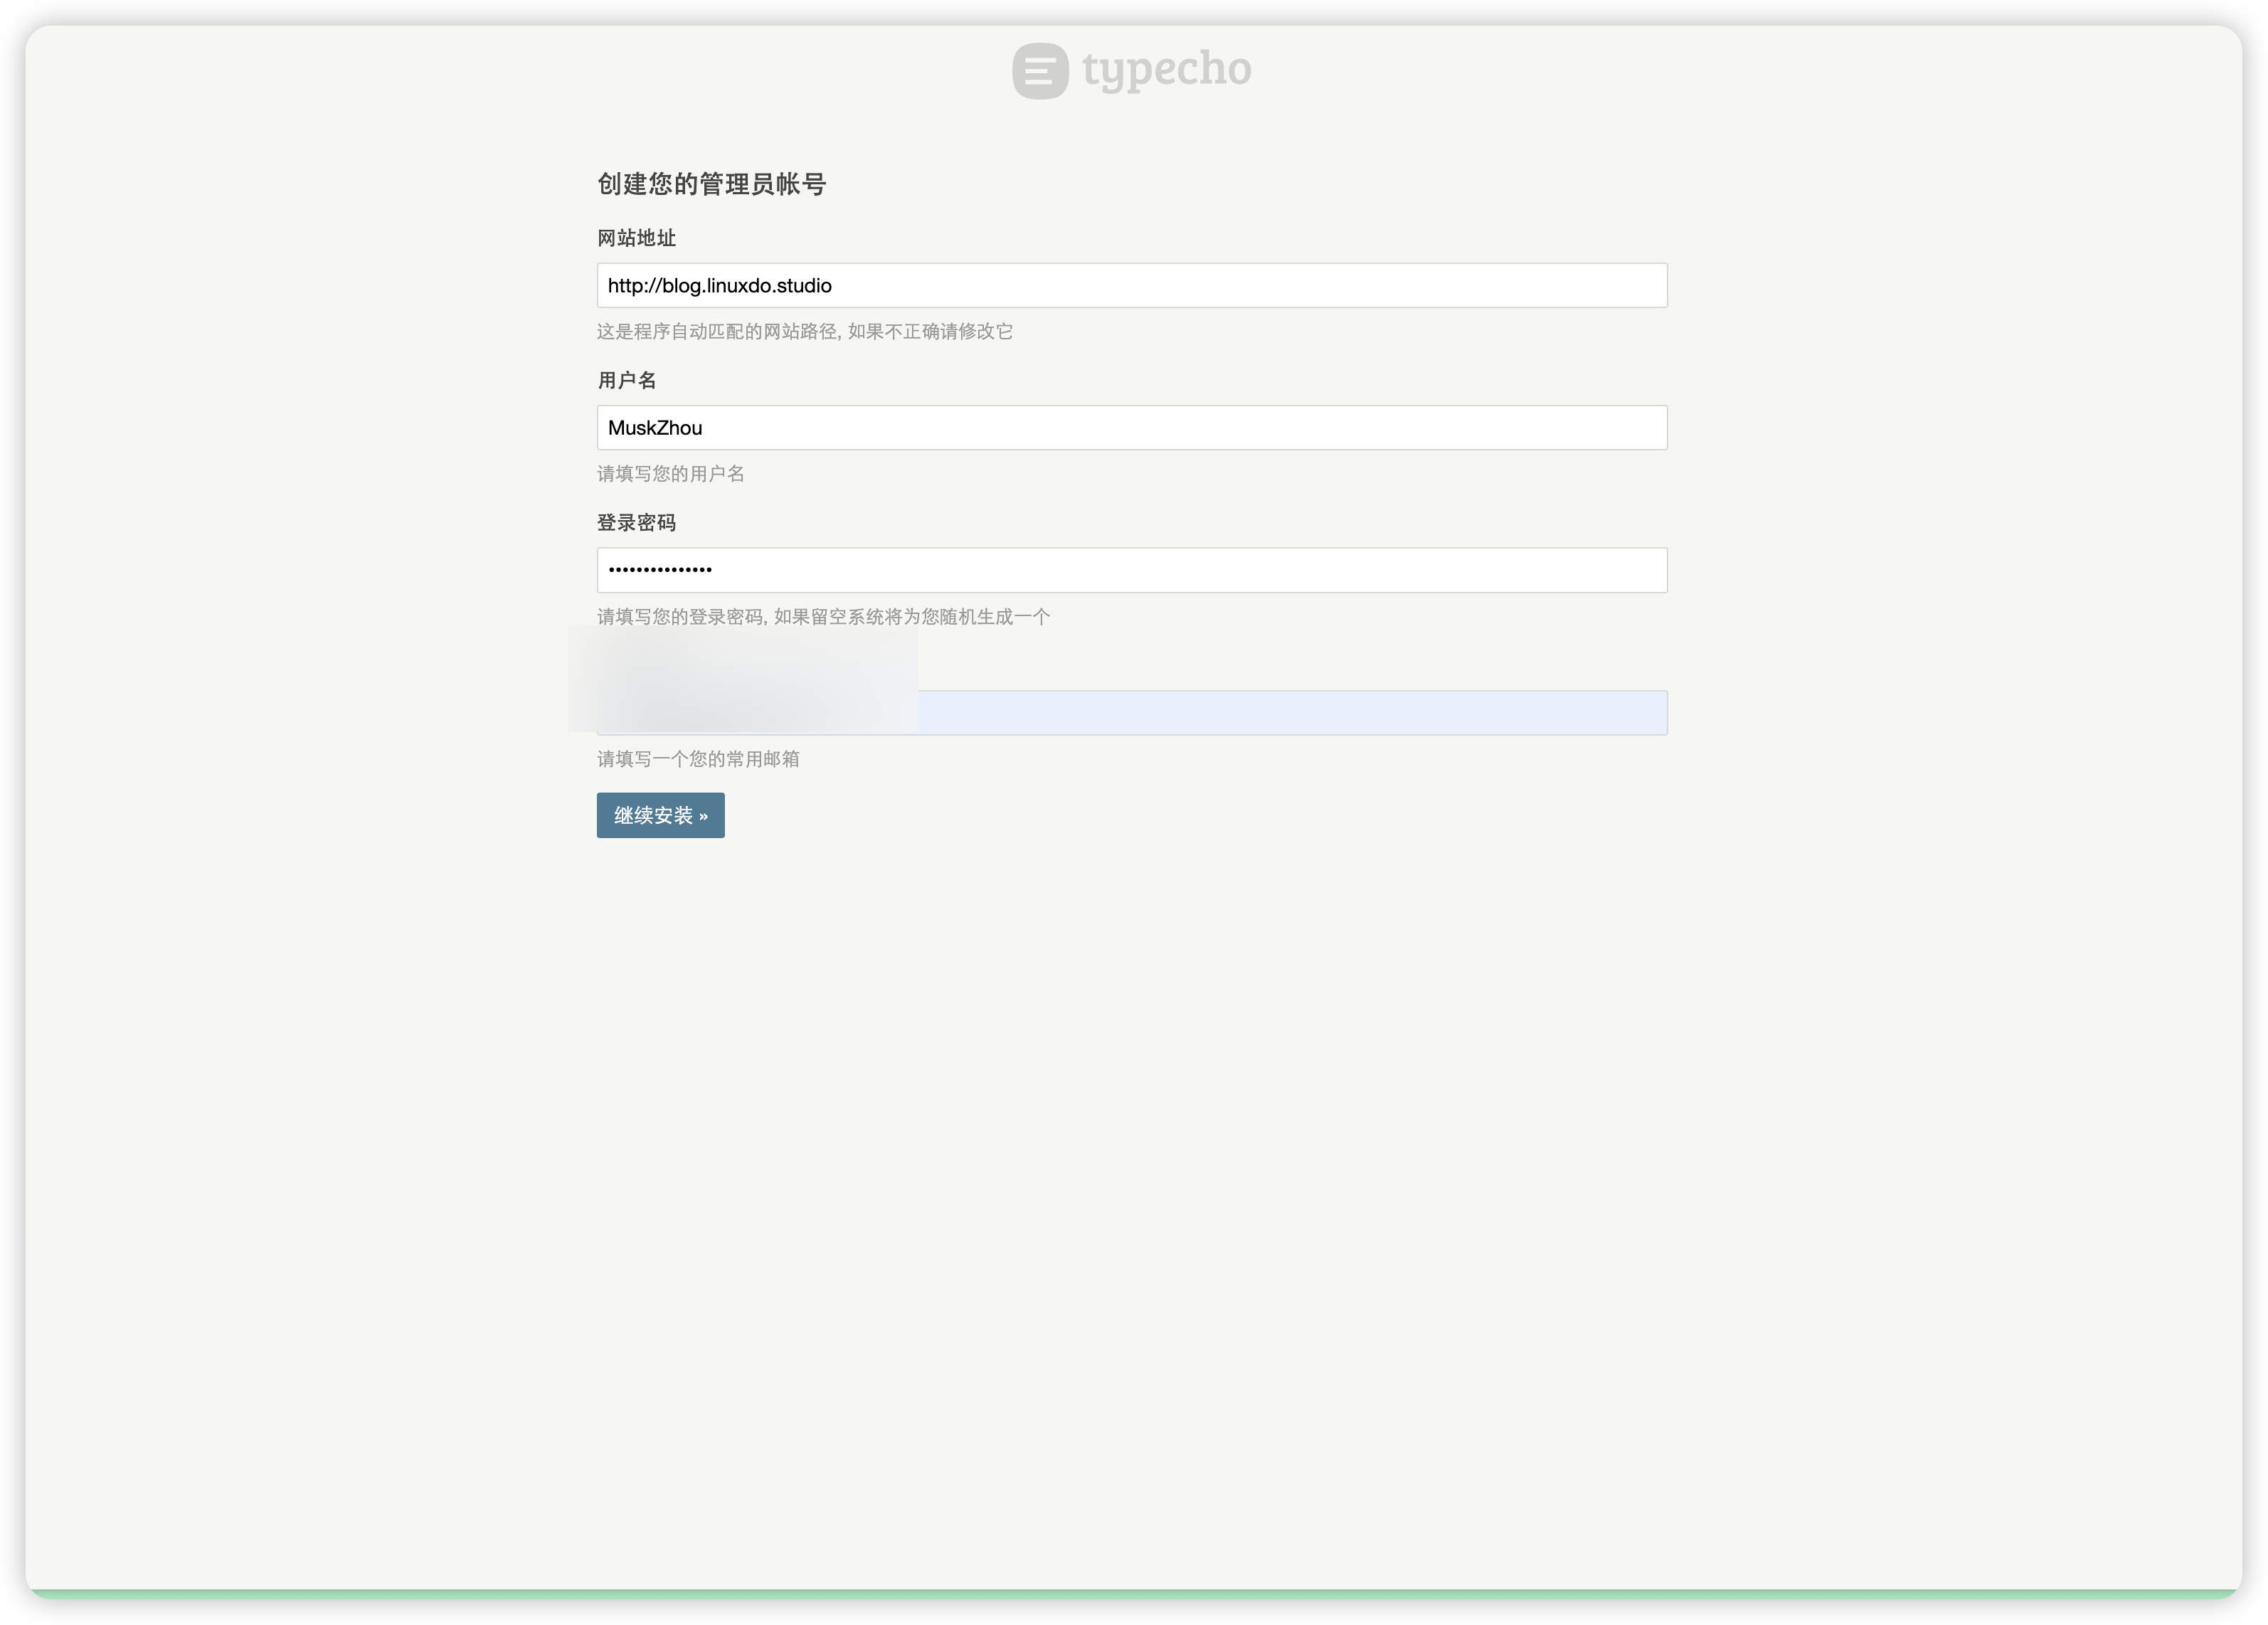Click the 用户名 field label

(x=627, y=380)
